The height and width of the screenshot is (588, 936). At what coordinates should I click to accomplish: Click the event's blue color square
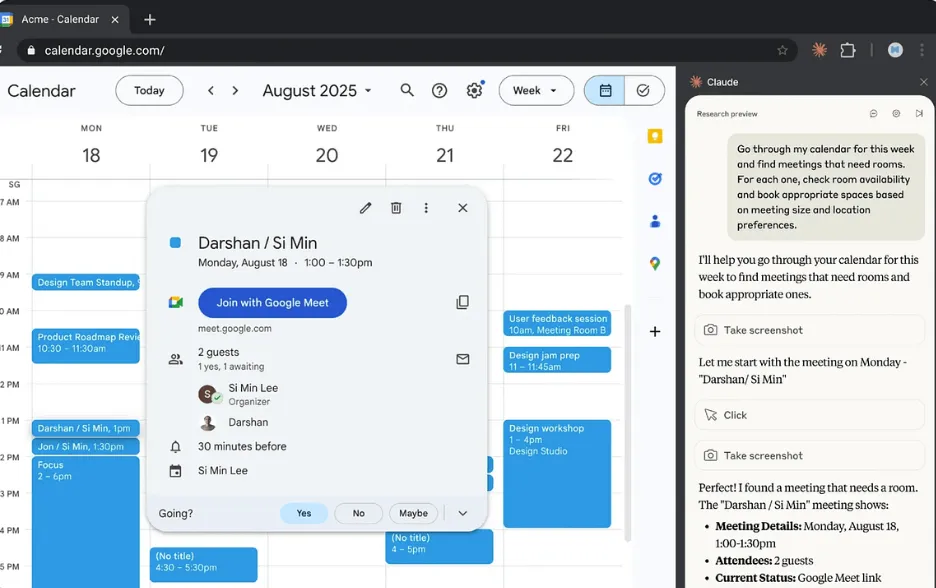click(x=175, y=242)
